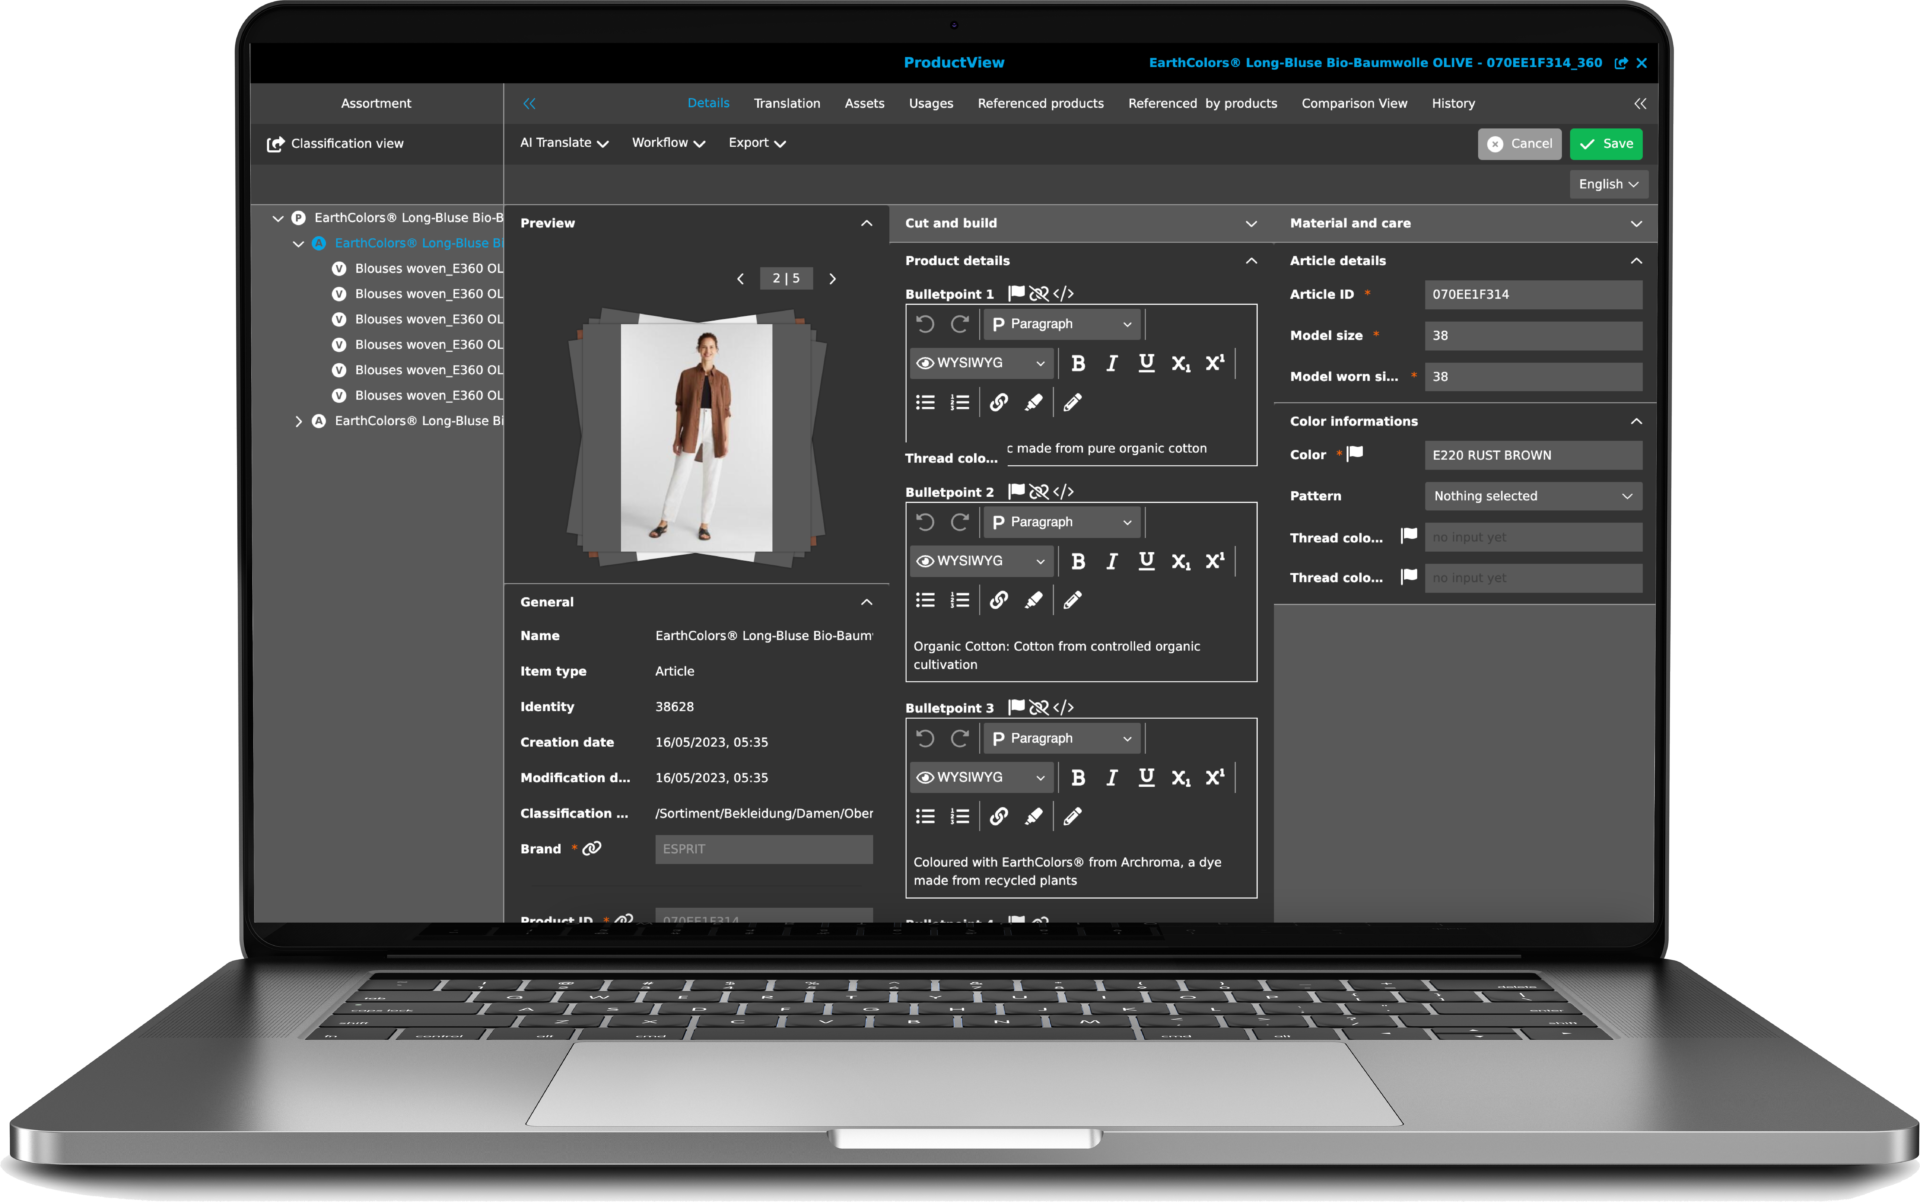Open the English language selector
This screenshot has height=1202, width=1920.
(1607, 184)
